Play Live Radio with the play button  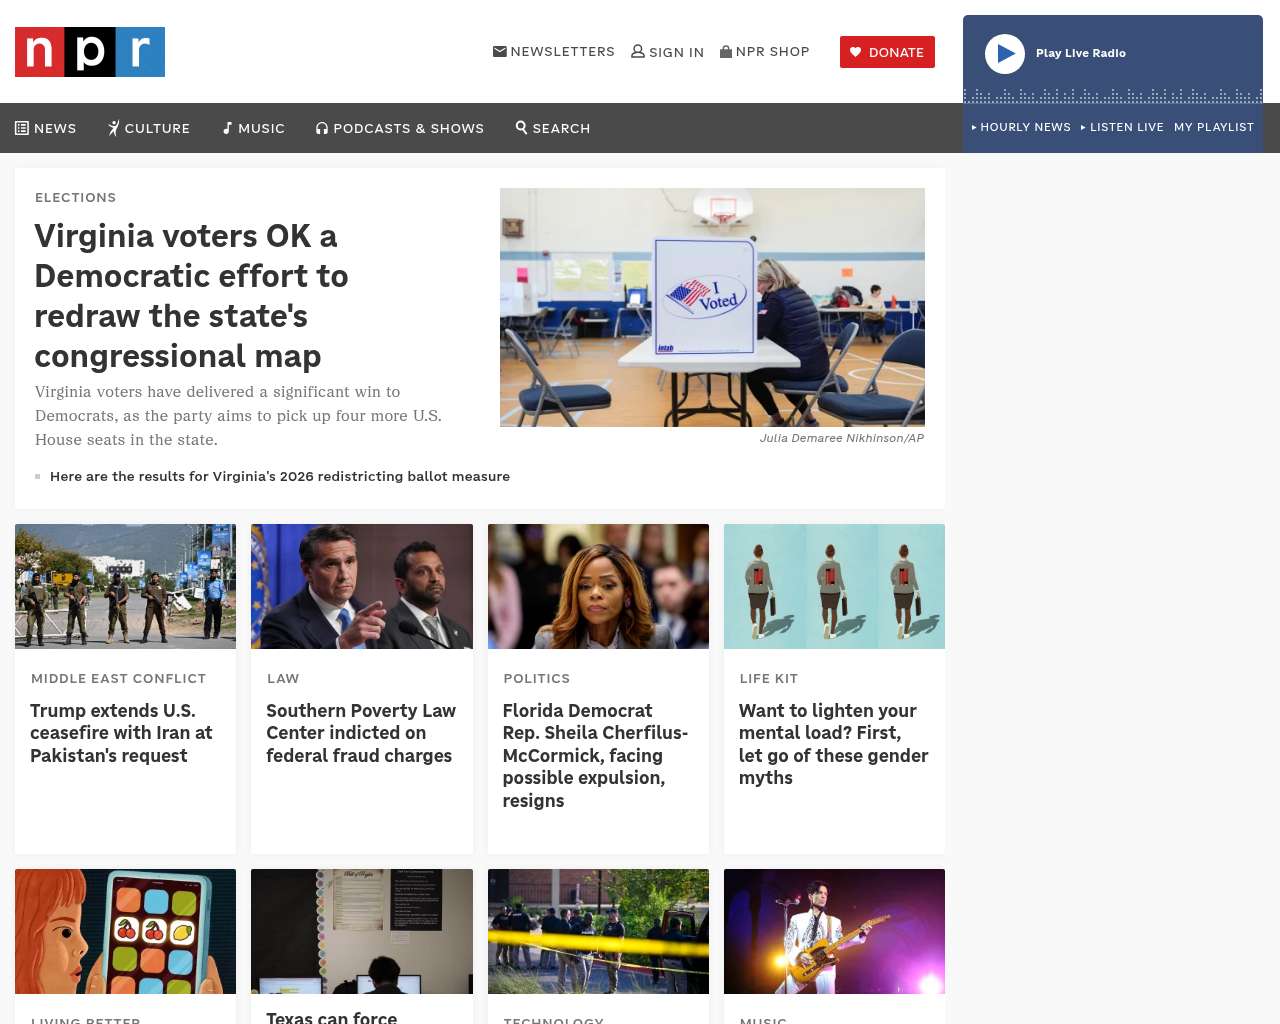pyautogui.click(x=1005, y=54)
